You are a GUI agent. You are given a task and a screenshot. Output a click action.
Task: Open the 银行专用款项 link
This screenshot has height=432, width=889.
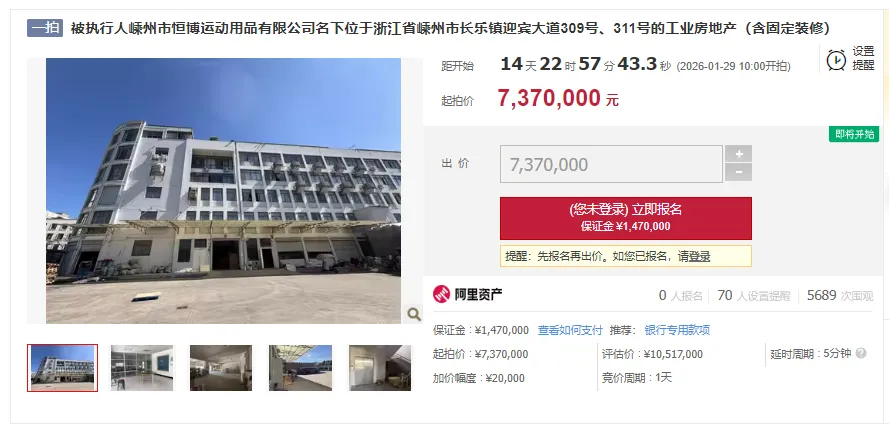[x=677, y=330]
